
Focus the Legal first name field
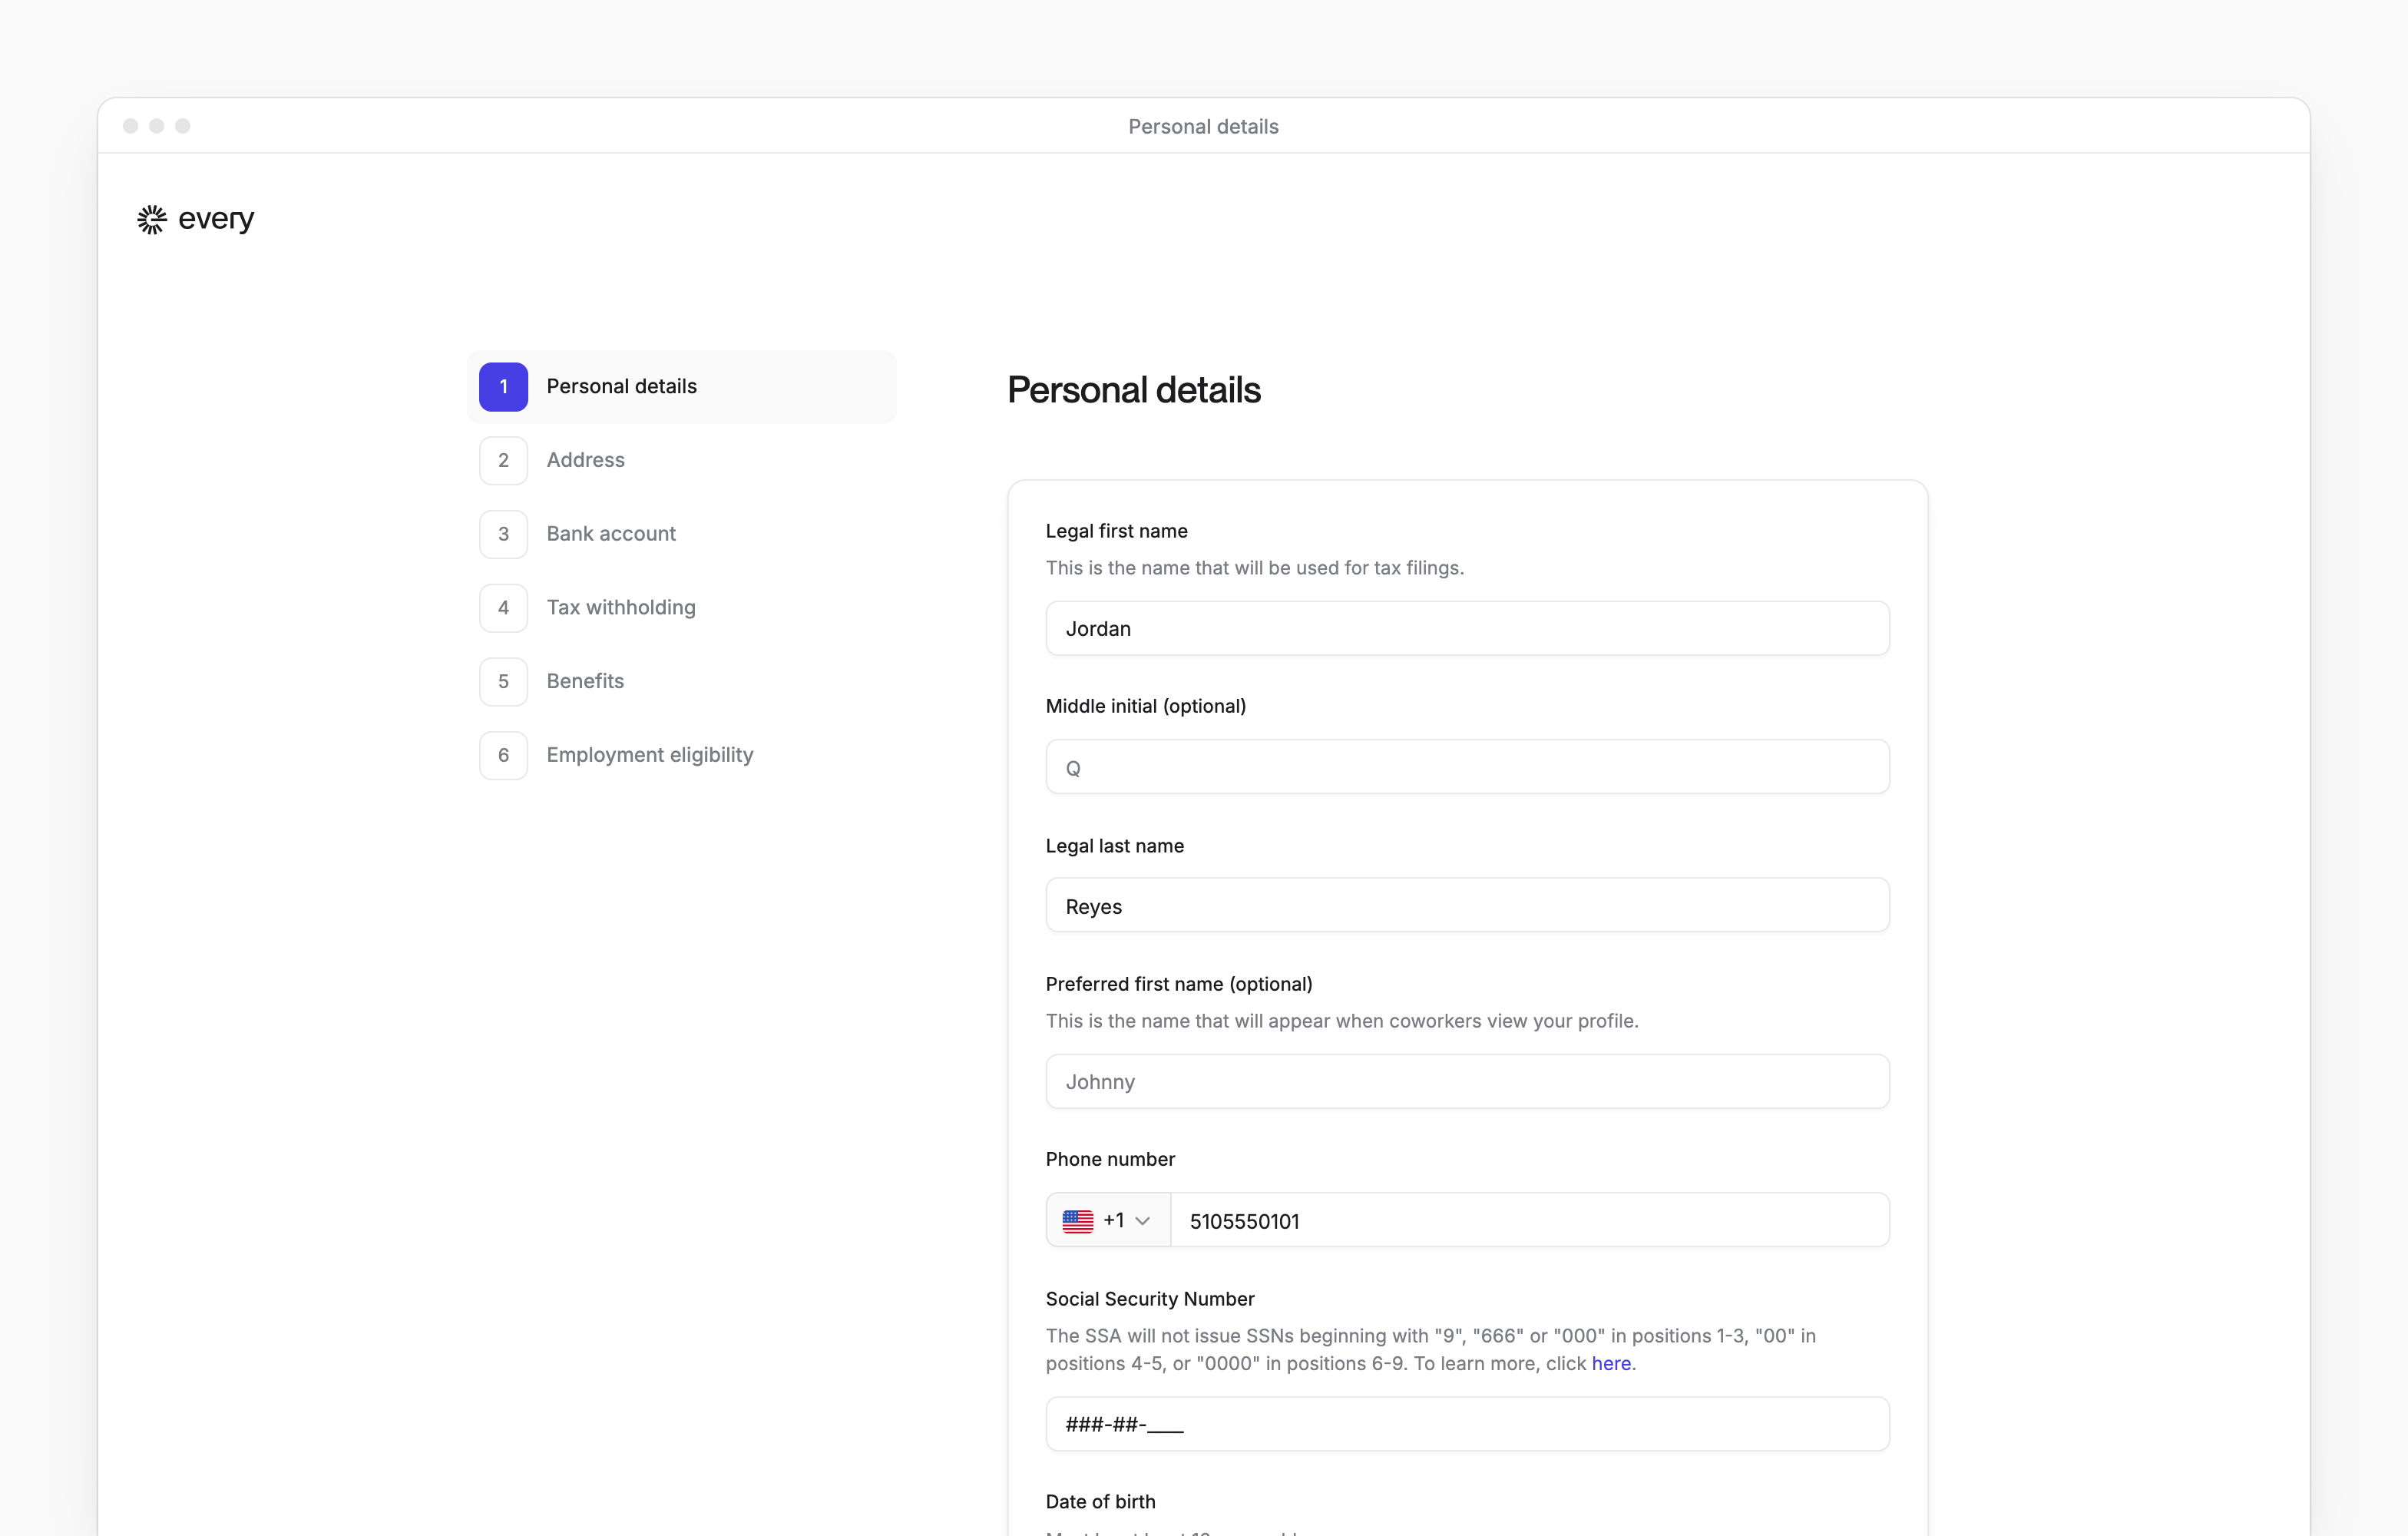1467,628
